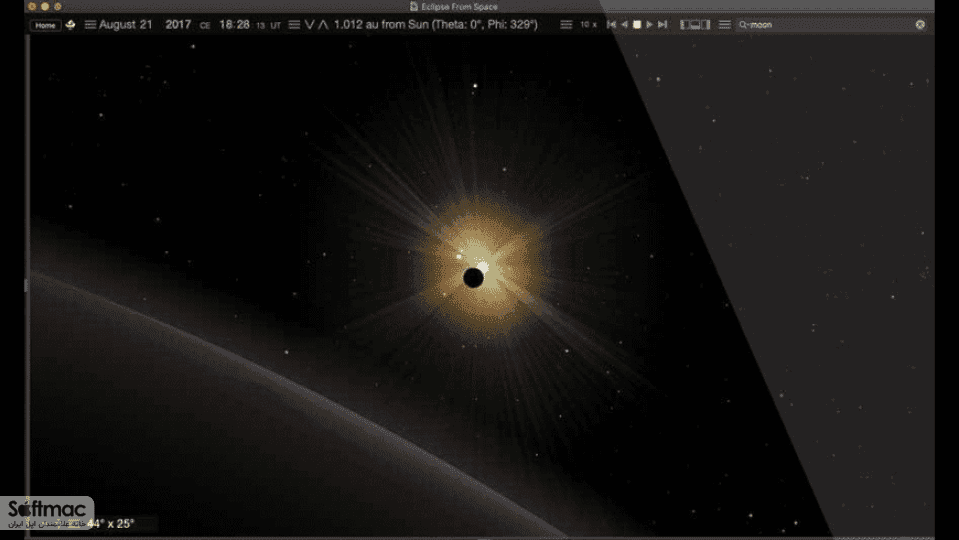Image resolution: width=959 pixels, height=540 pixels.
Task: Click the Eclipse From Space window title
Action: click(459, 7)
